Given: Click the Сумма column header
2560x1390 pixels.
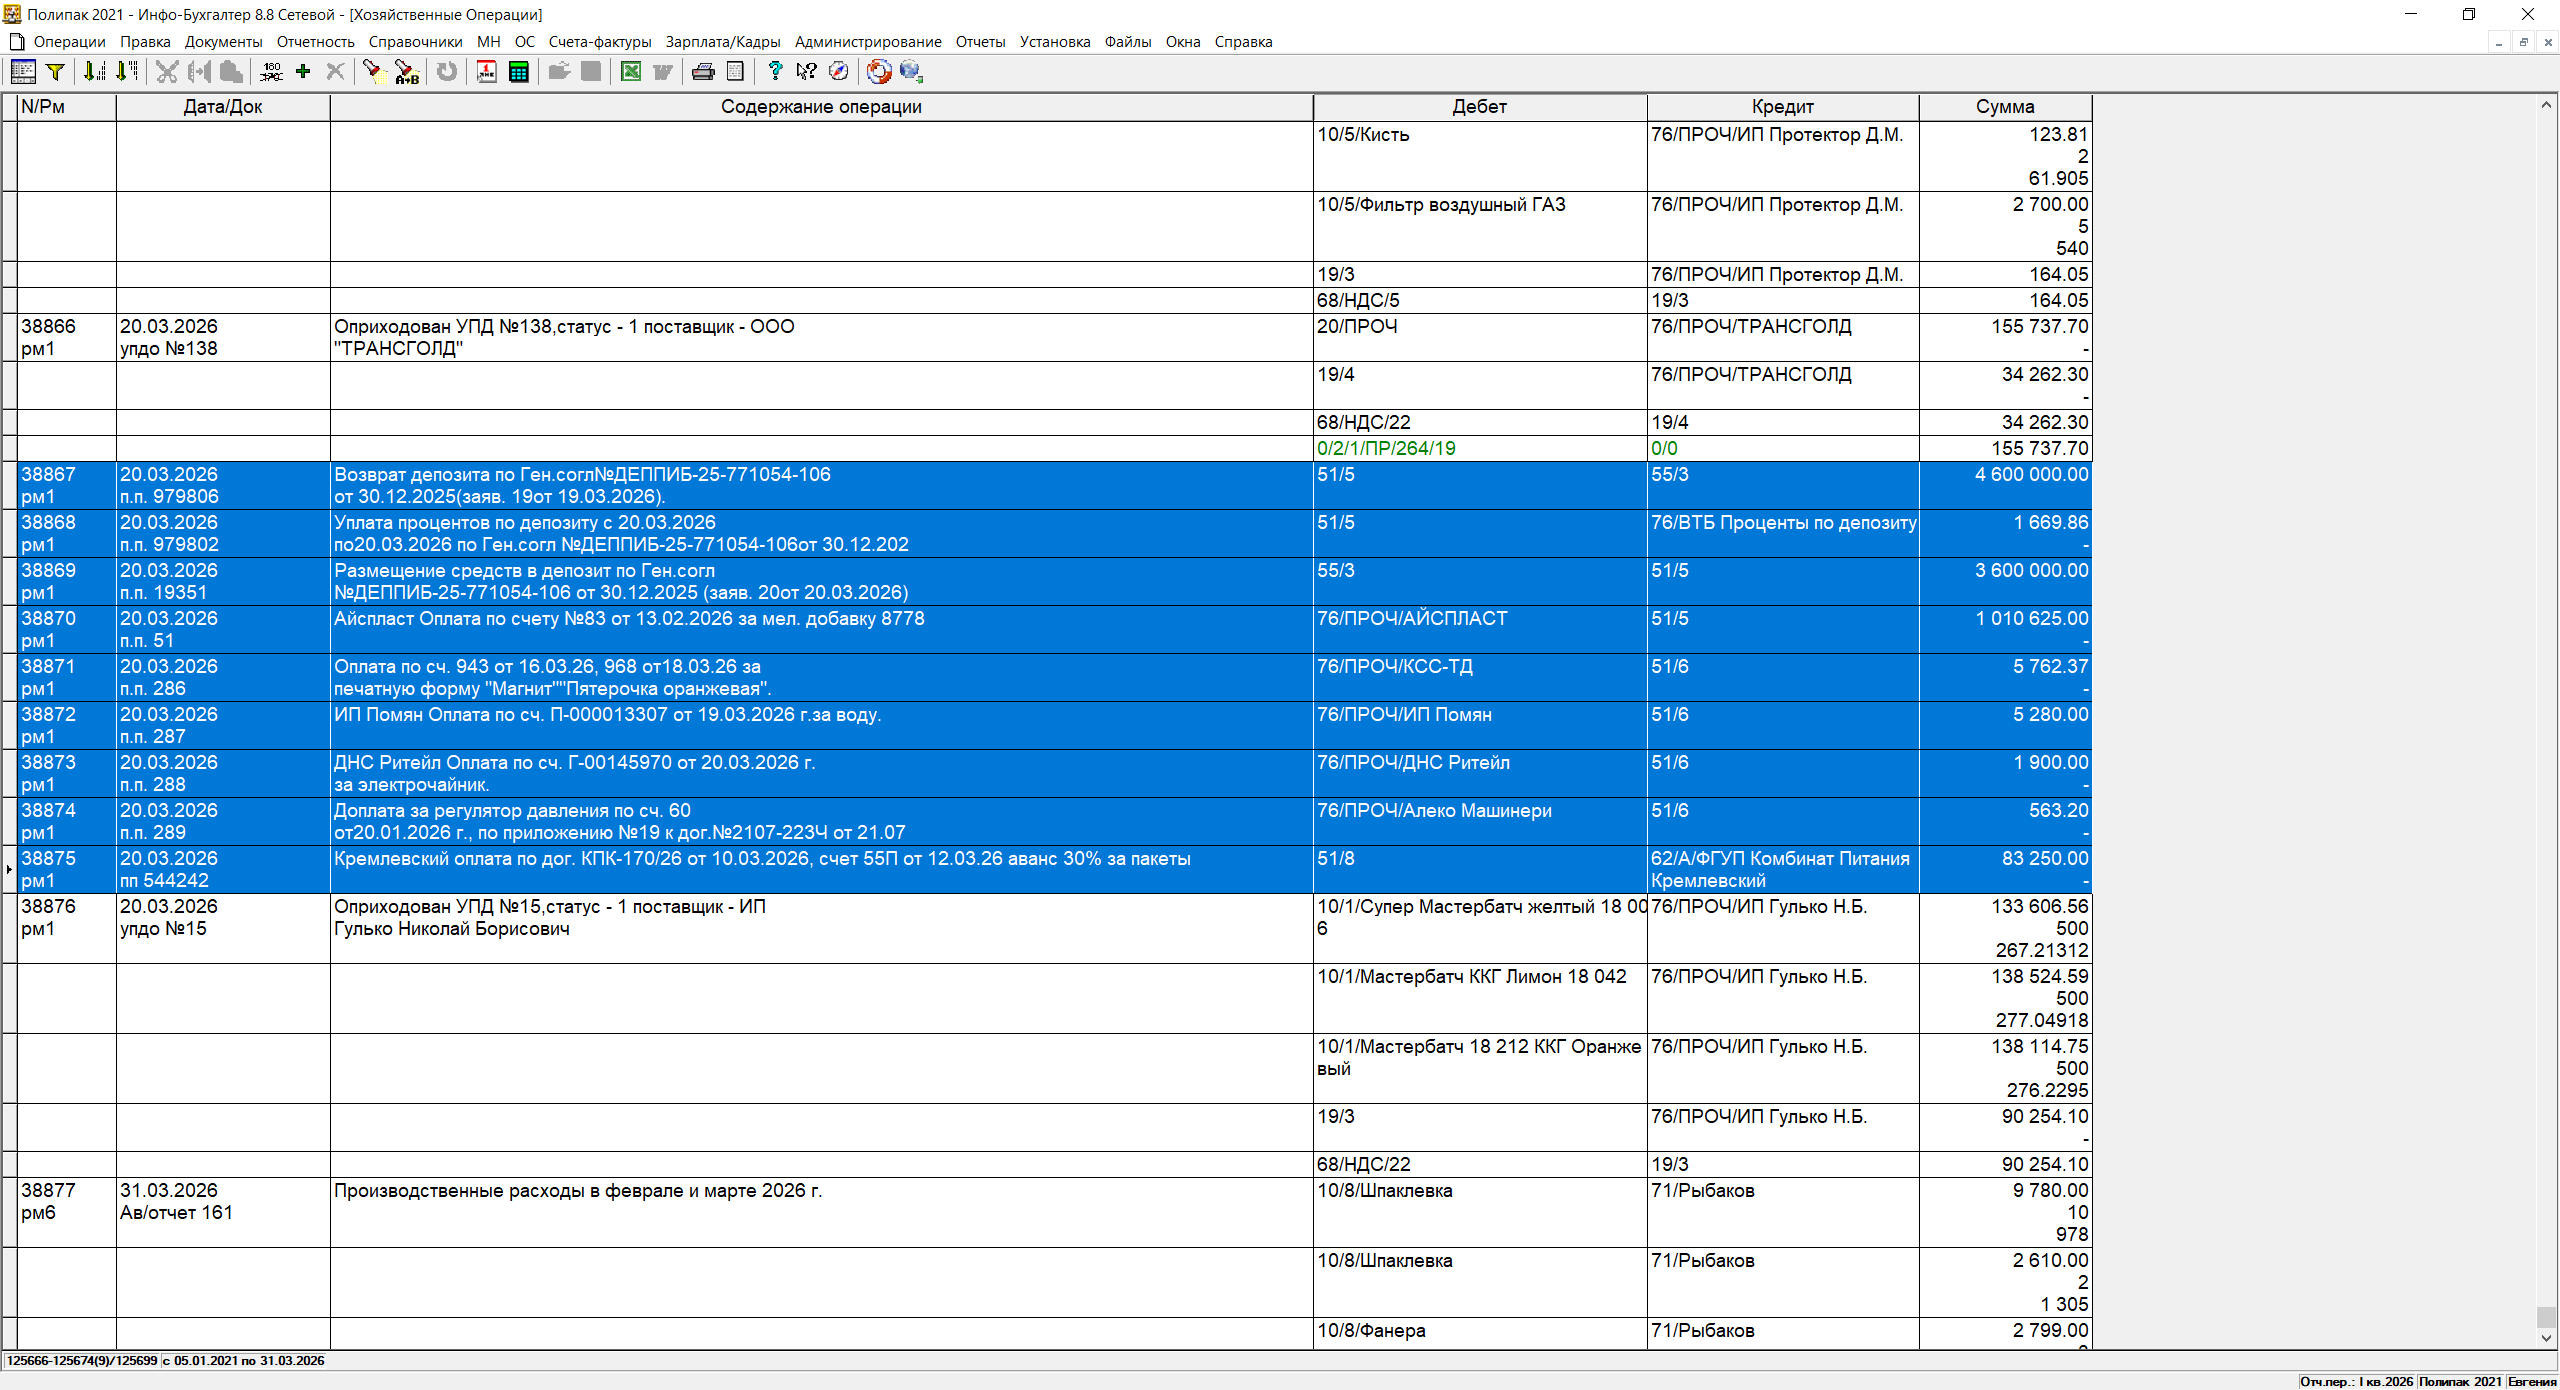Looking at the screenshot, I should coord(2004,107).
